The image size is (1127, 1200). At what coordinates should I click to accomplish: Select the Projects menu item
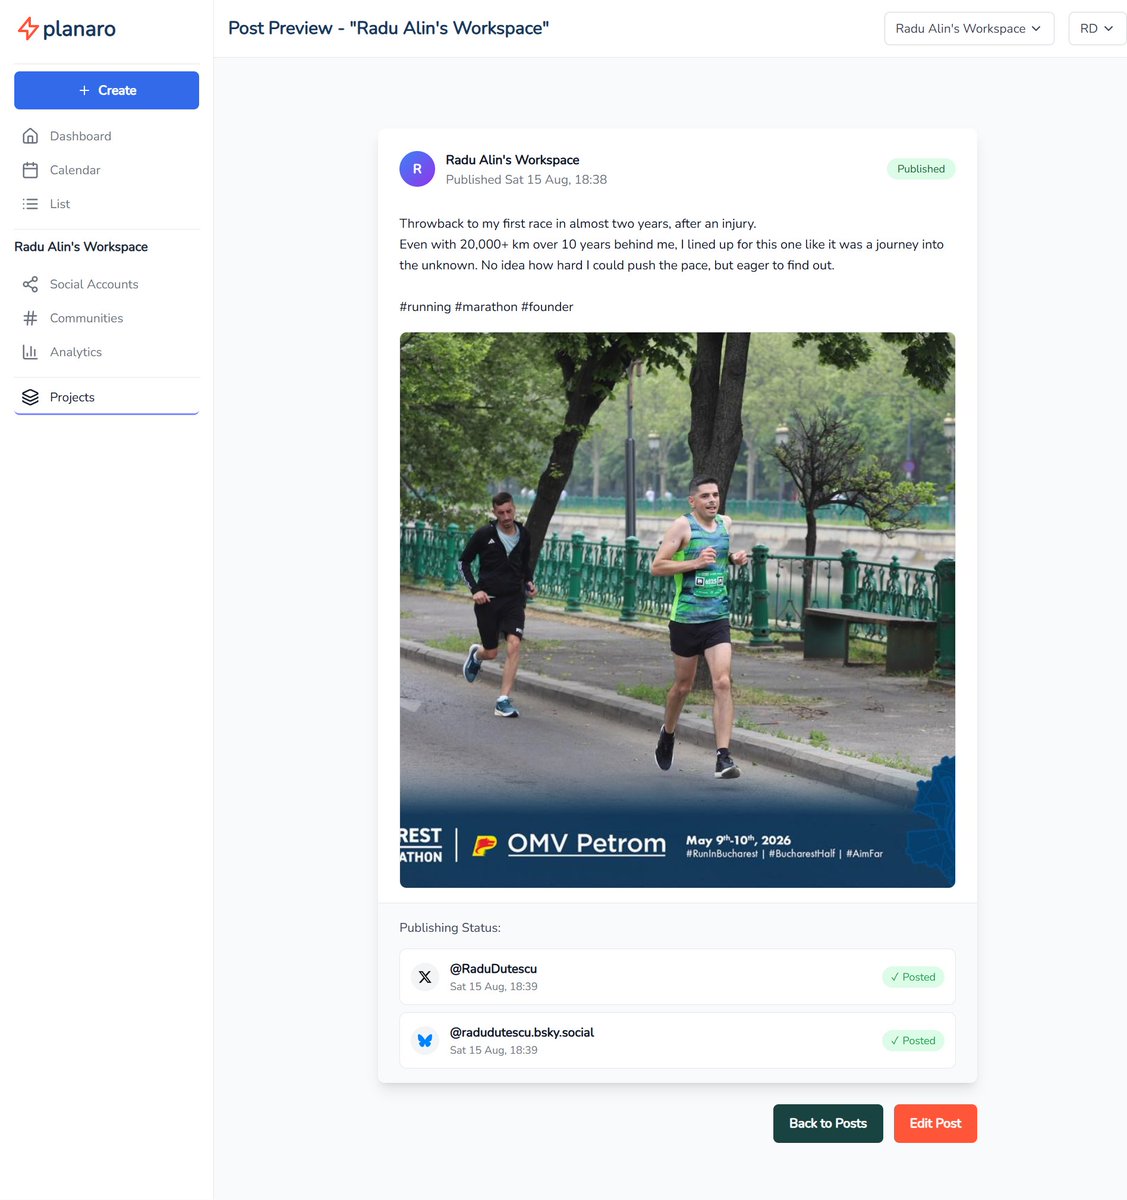(106, 397)
